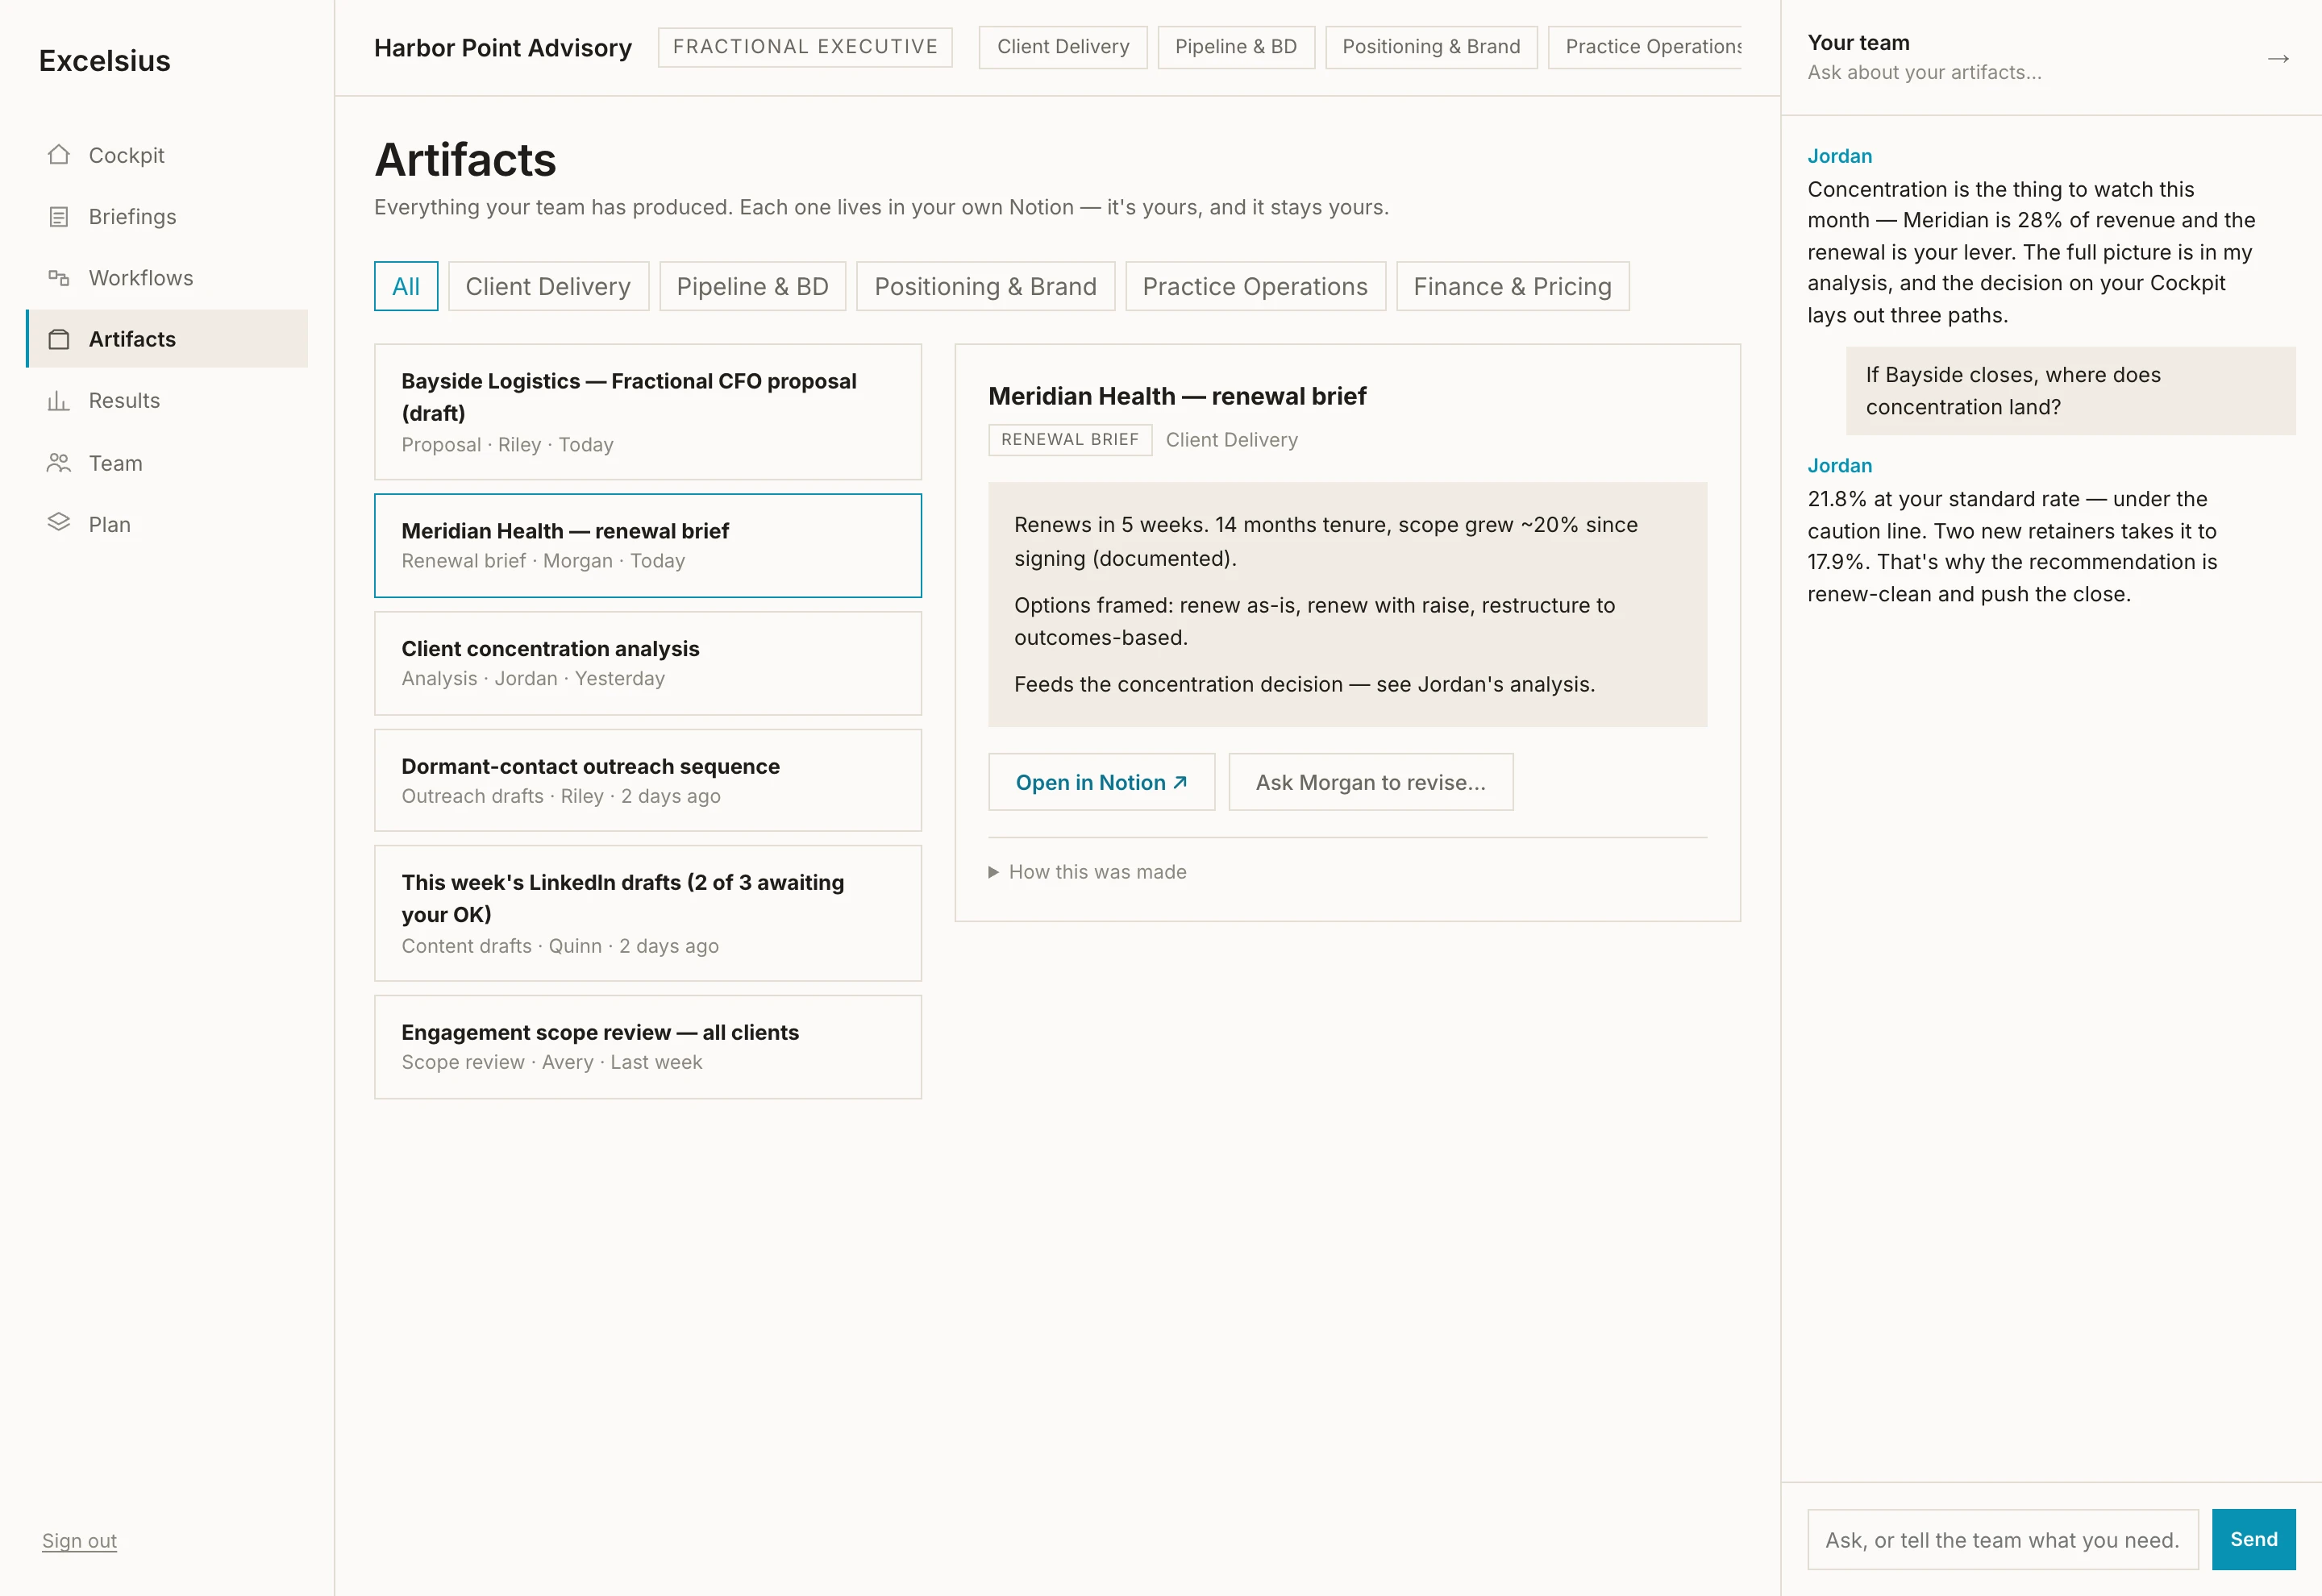This screenshot has height=1596, width=2322.
Task: Focus the 'Ask, or tell the team' input
Action: pyautogui.click(x=2002, y=1539)
